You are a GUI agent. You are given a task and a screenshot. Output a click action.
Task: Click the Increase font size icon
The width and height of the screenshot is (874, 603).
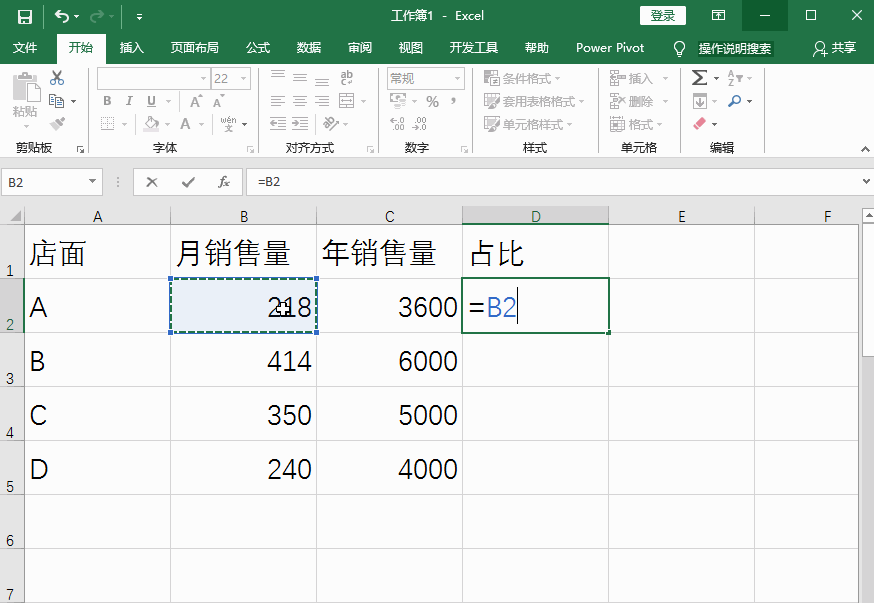point(196,101)
